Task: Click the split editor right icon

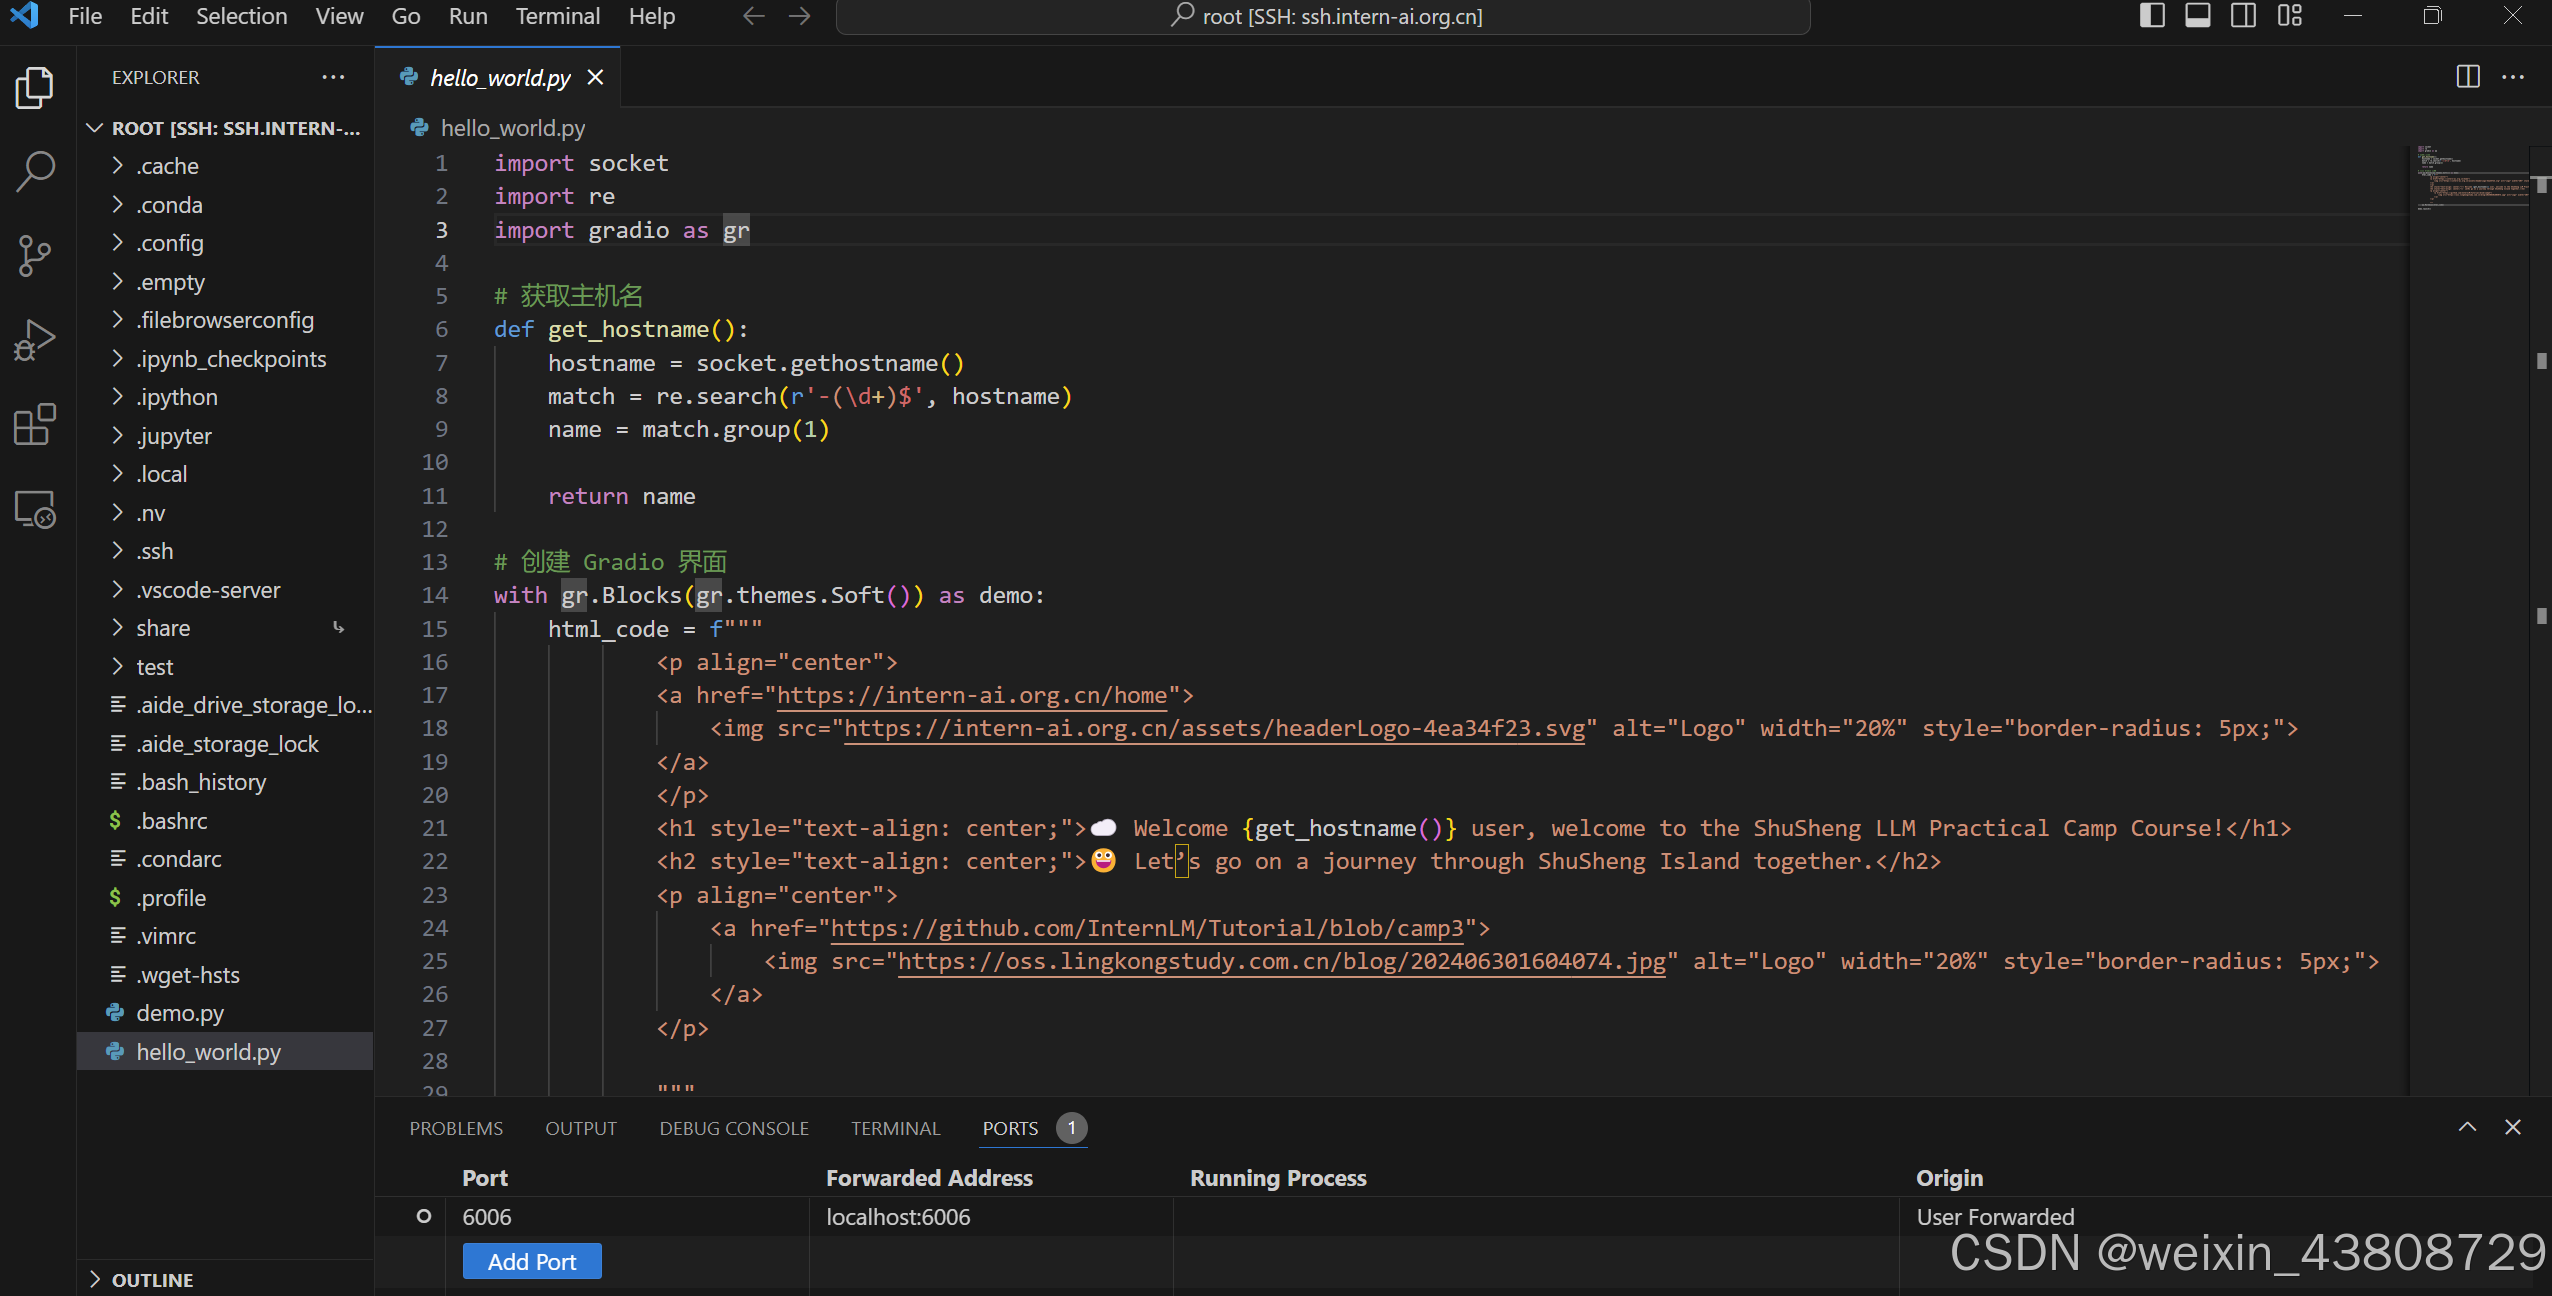Action: click(x=2467, y=77)
